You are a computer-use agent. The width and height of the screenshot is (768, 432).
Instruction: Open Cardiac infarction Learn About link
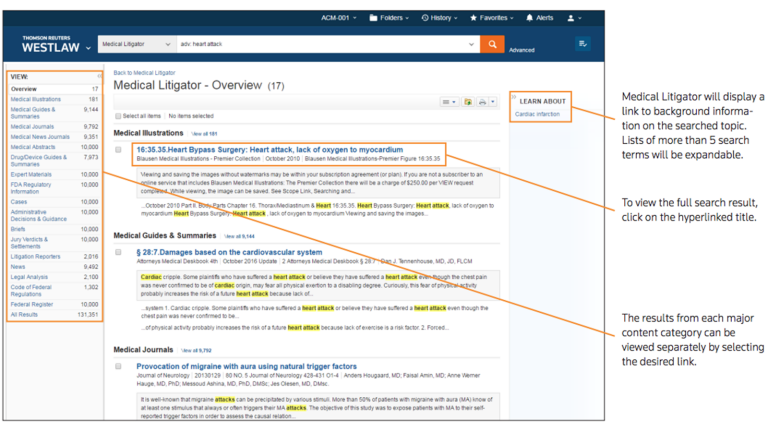point(537,114)
